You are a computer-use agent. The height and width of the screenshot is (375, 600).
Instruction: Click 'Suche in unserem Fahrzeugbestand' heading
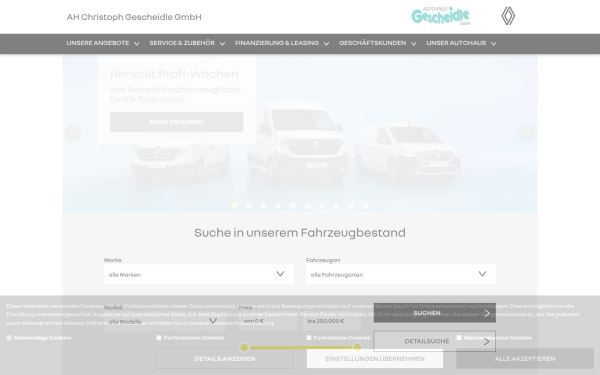click(x=300, y=233)
